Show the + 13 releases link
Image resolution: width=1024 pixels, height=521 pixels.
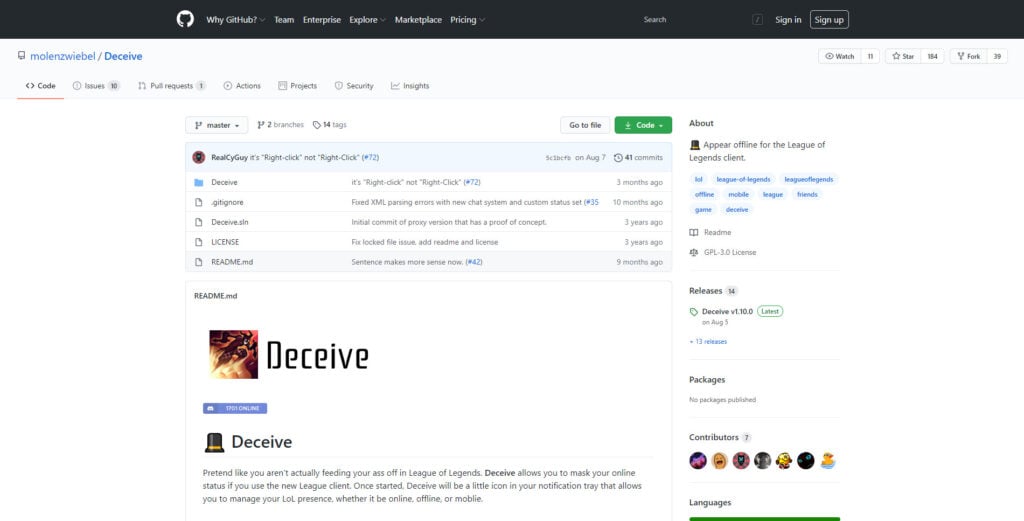[x=708, y=341]
